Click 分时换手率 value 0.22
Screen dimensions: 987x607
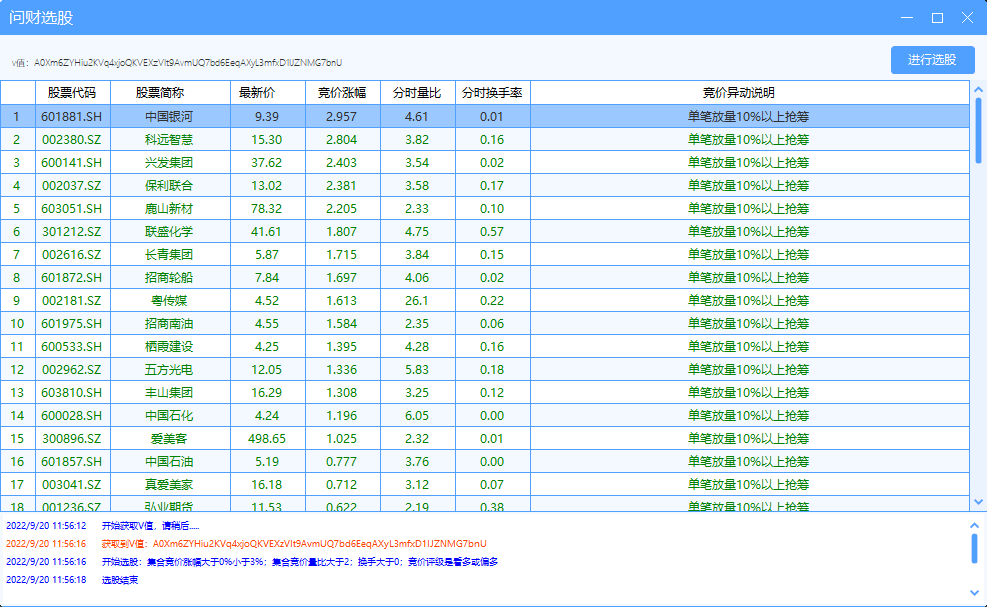click(492, 300)
